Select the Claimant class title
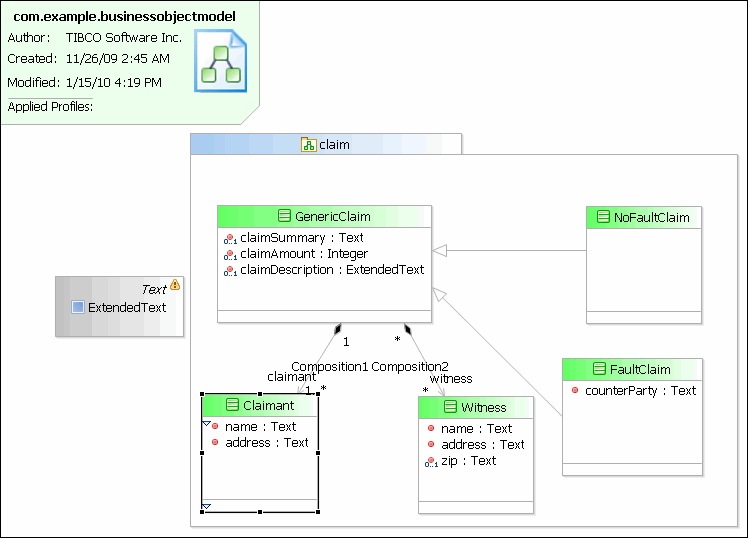This screenshot has width=748, height=538. (269, 405)
